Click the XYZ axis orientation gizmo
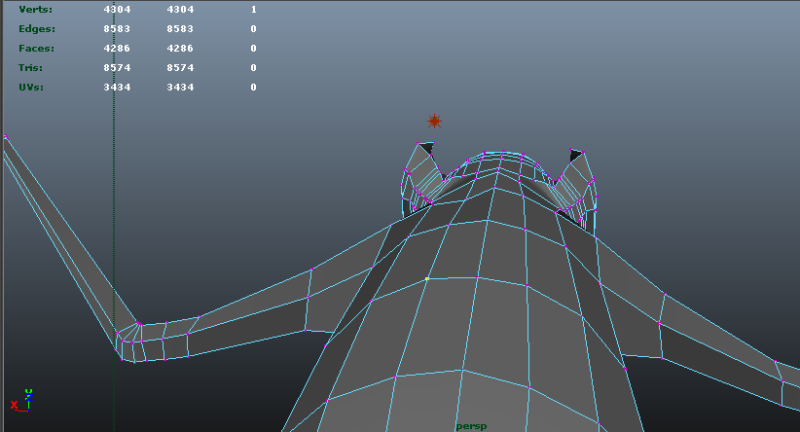 [x=24, y=399]
